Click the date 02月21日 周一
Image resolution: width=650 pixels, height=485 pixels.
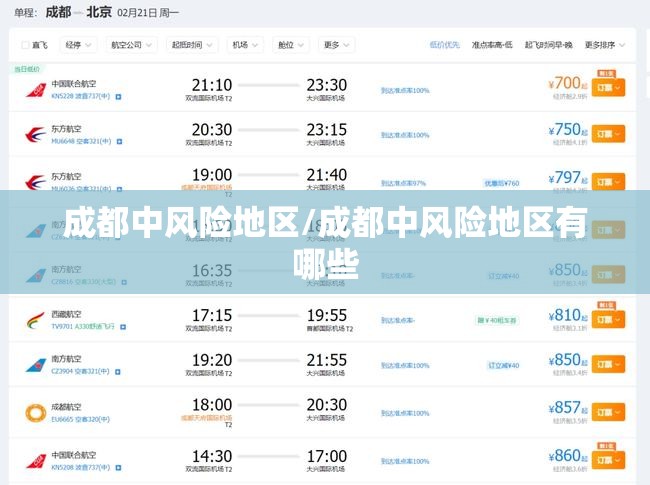coord(148,13)
